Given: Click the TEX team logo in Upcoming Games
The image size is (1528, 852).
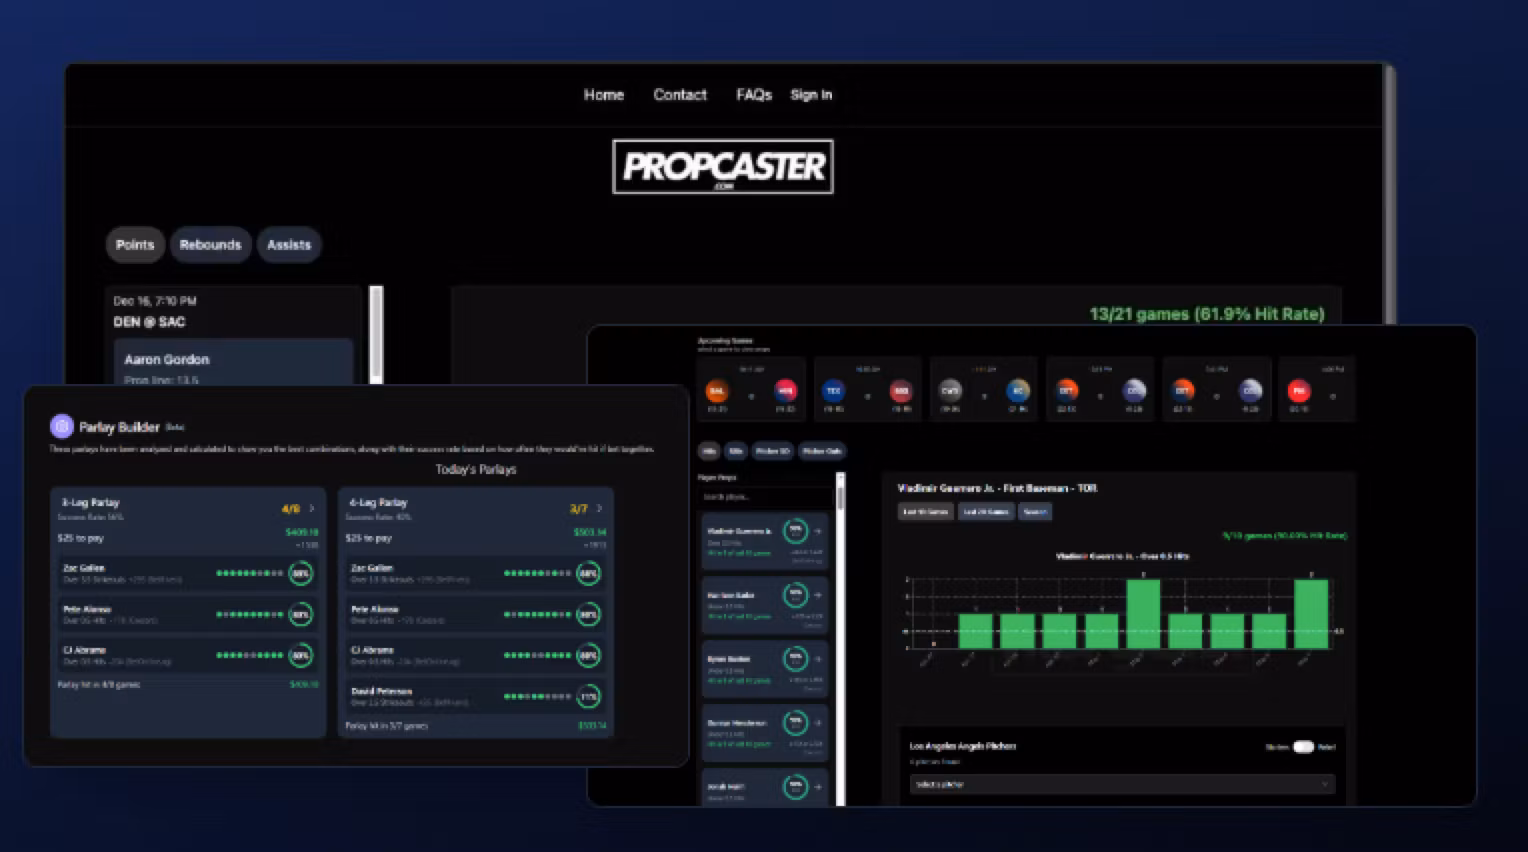Looking at the screenshot, I should coord(832,390).
